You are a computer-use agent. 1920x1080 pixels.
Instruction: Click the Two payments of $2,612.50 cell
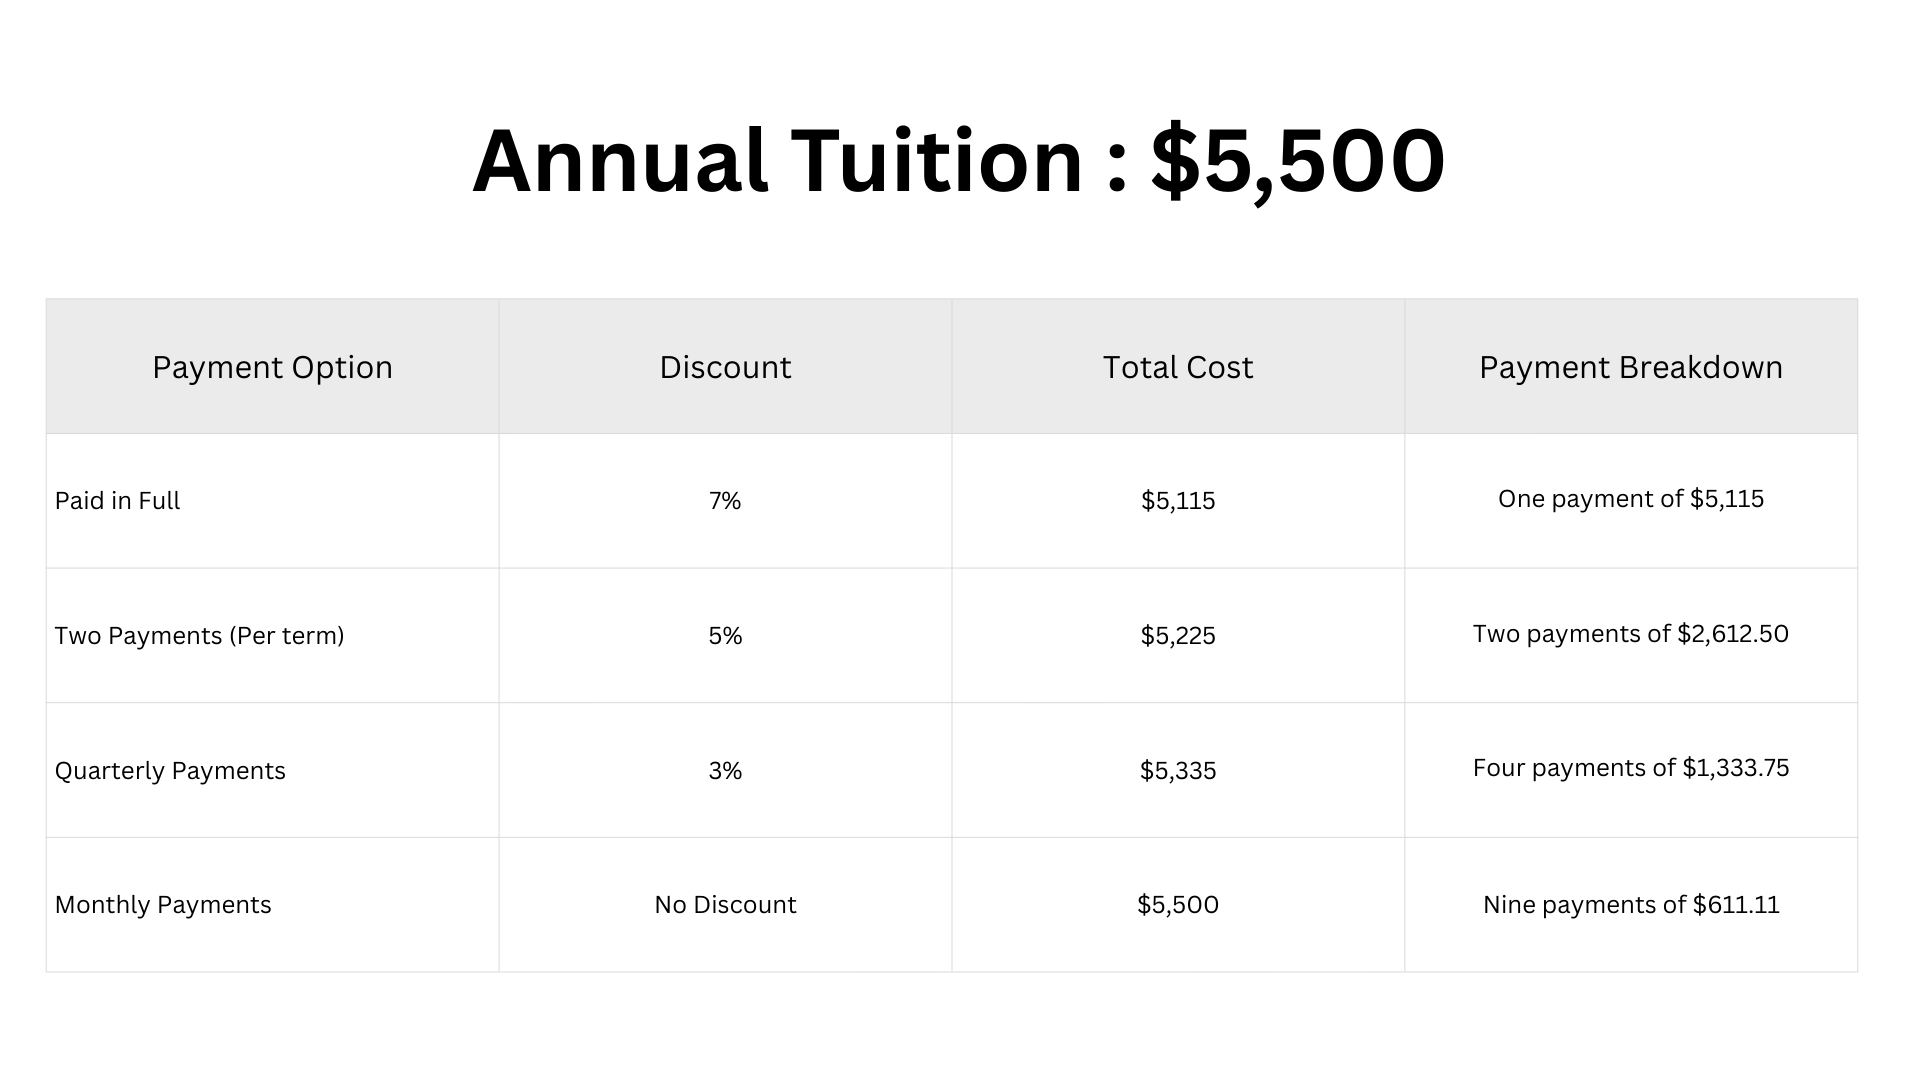tap(1630, 634)
